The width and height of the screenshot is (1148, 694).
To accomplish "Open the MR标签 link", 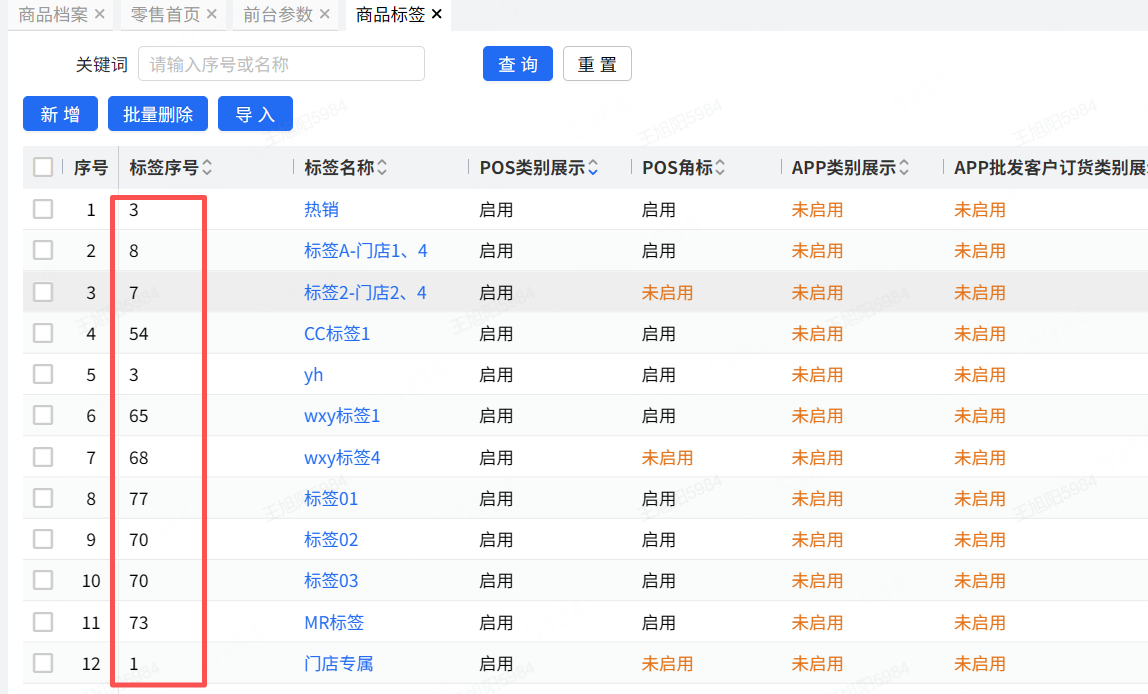I will [334, 622].
